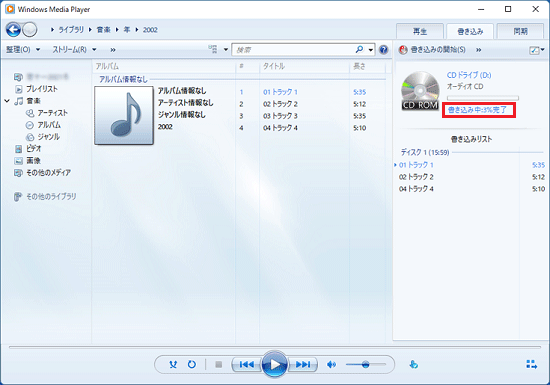
Task: Click 2002 in the breadcrumb
Action: click(150, 30)
